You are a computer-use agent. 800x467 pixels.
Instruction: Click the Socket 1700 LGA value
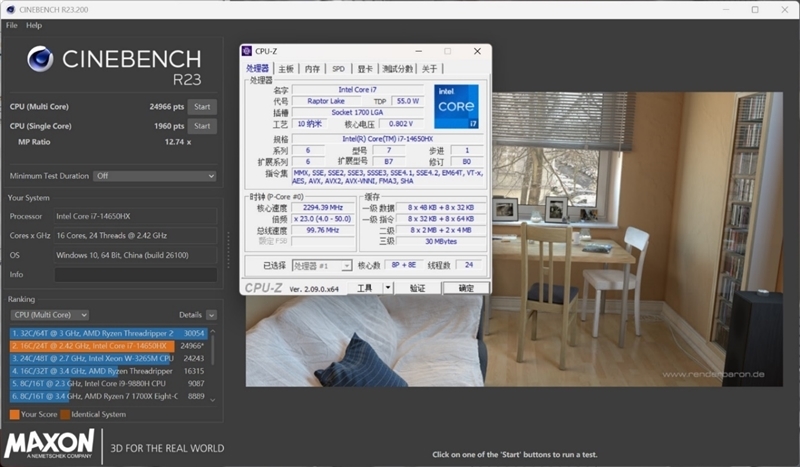[x=358, y=112]
